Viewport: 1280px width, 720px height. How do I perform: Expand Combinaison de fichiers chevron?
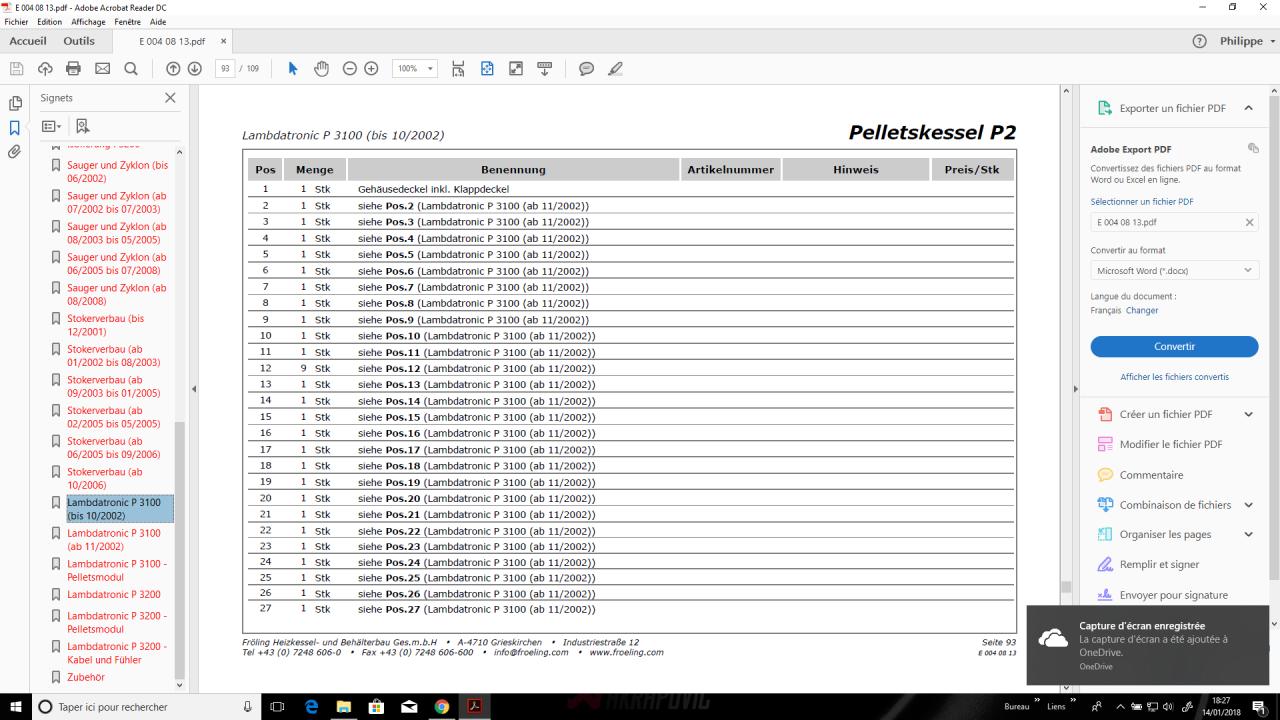point(1249,505)
